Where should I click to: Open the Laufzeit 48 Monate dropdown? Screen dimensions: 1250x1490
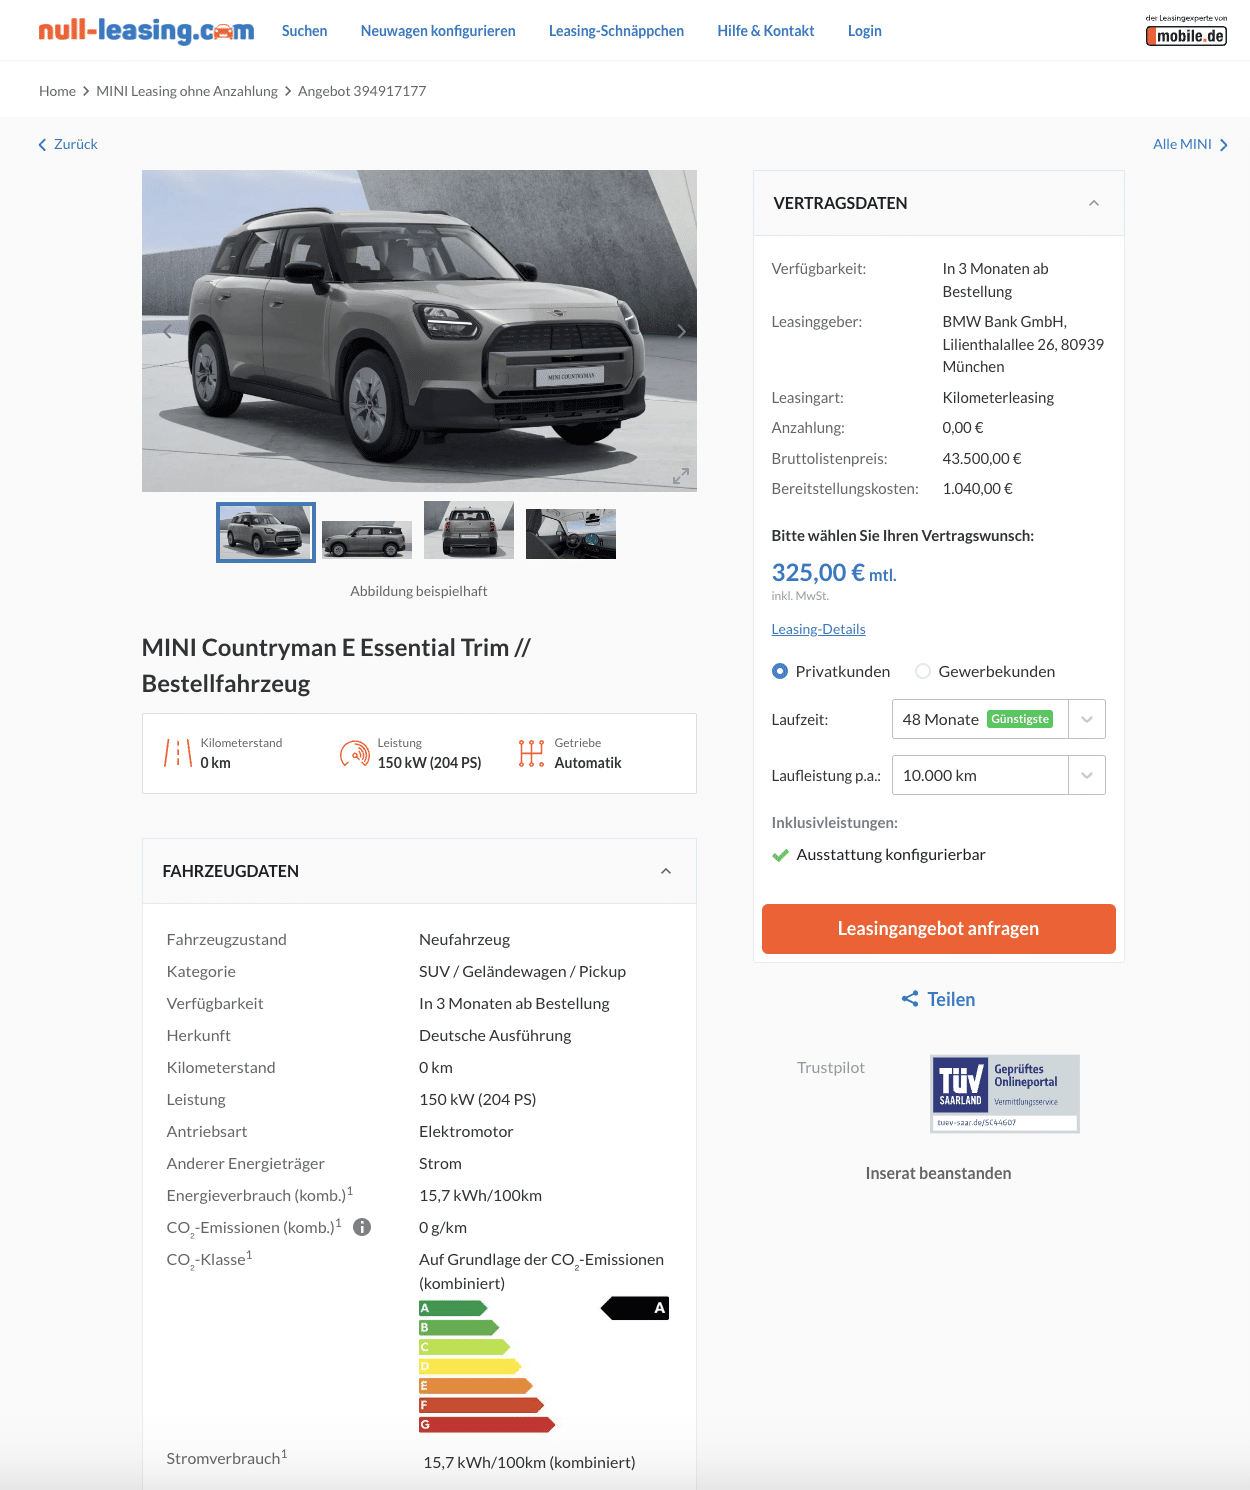(x=998, y=719)
